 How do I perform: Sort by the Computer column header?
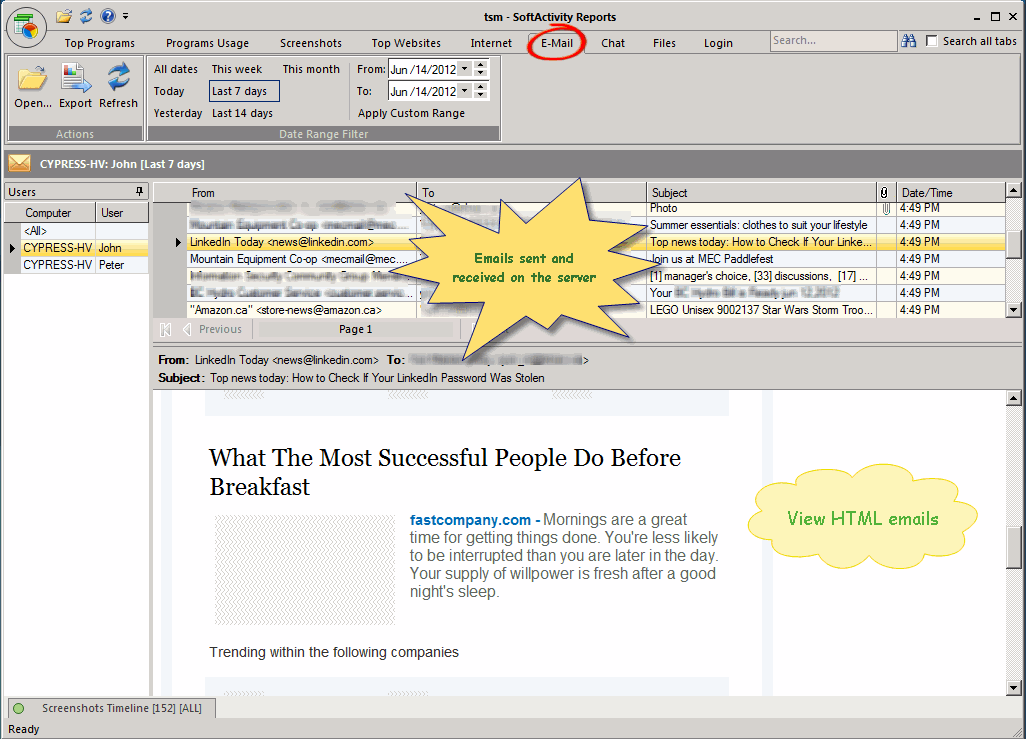click(x=50, y=213)
